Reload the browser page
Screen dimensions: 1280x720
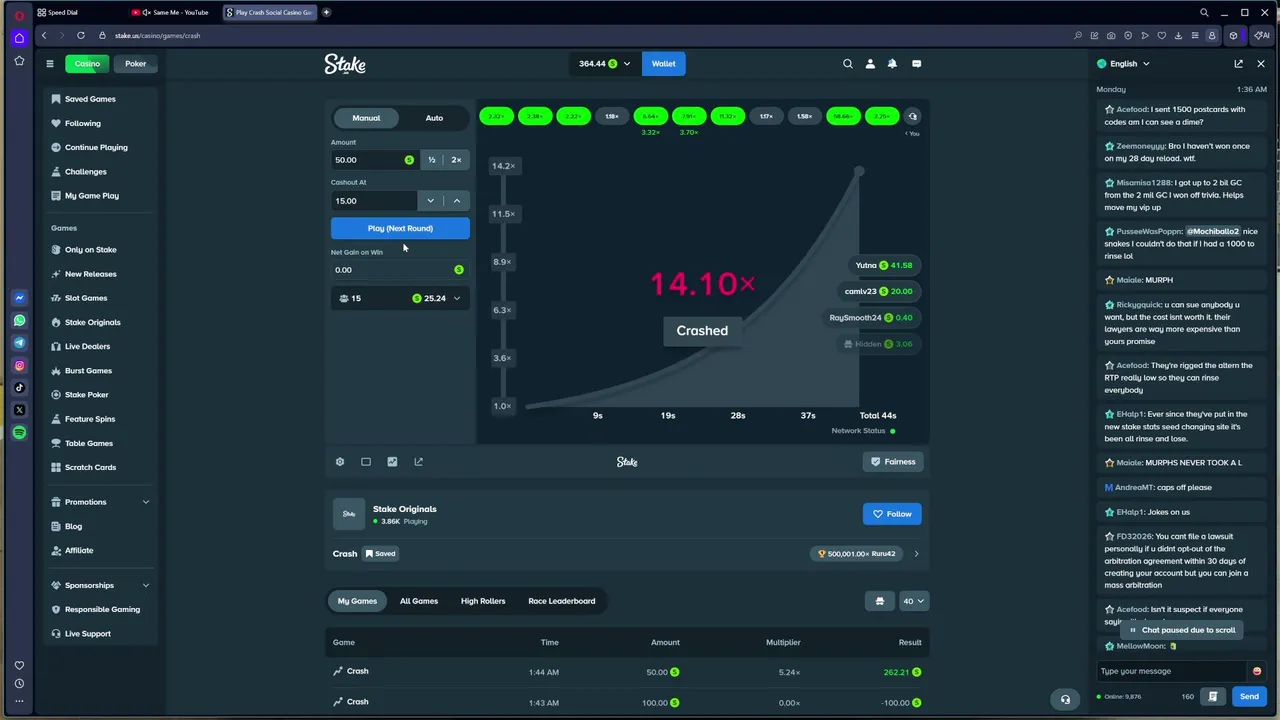tap(81, 35)
